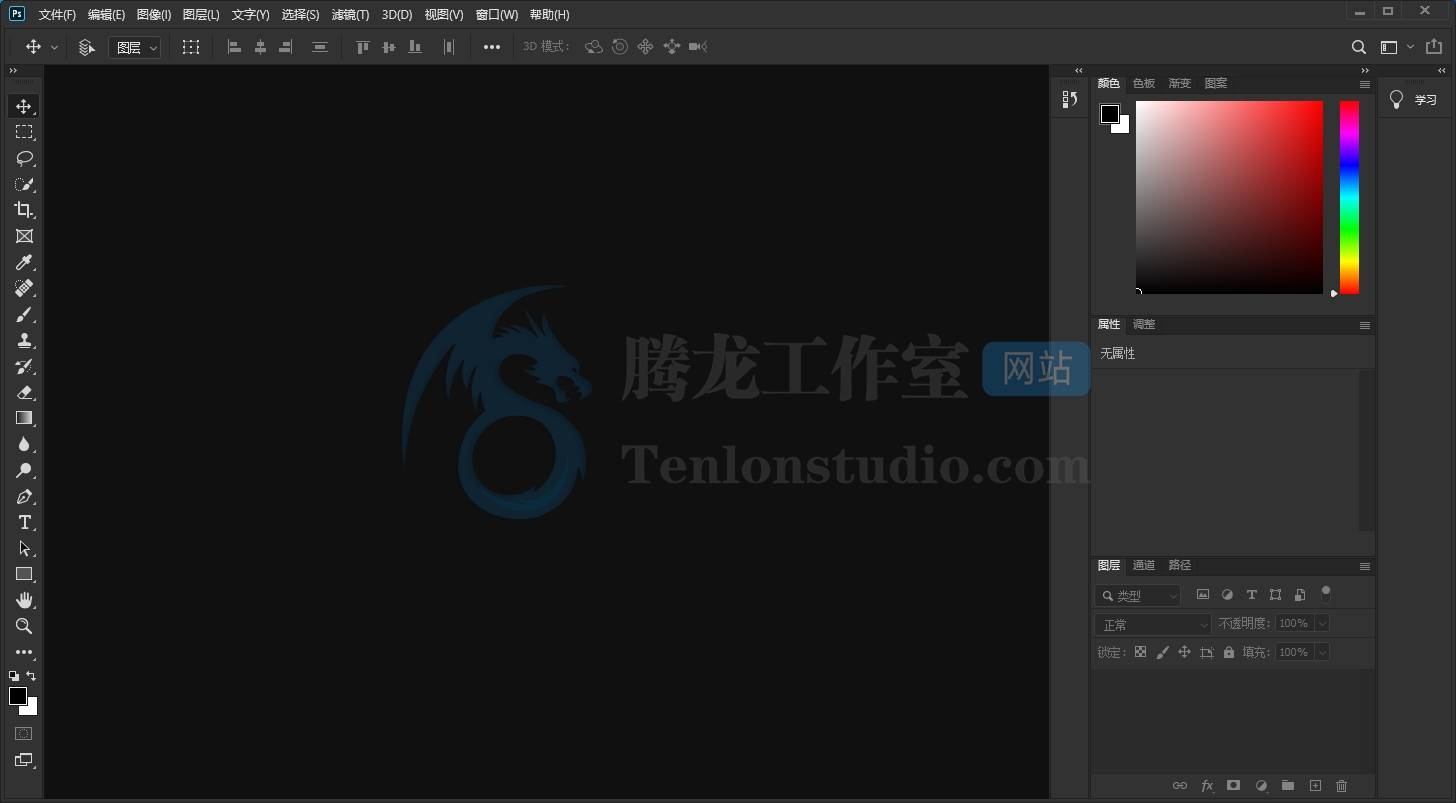Toggle auto-select layer option
Image resolution: width=1456 pixels, height=803 pixels.
point(87,47)
